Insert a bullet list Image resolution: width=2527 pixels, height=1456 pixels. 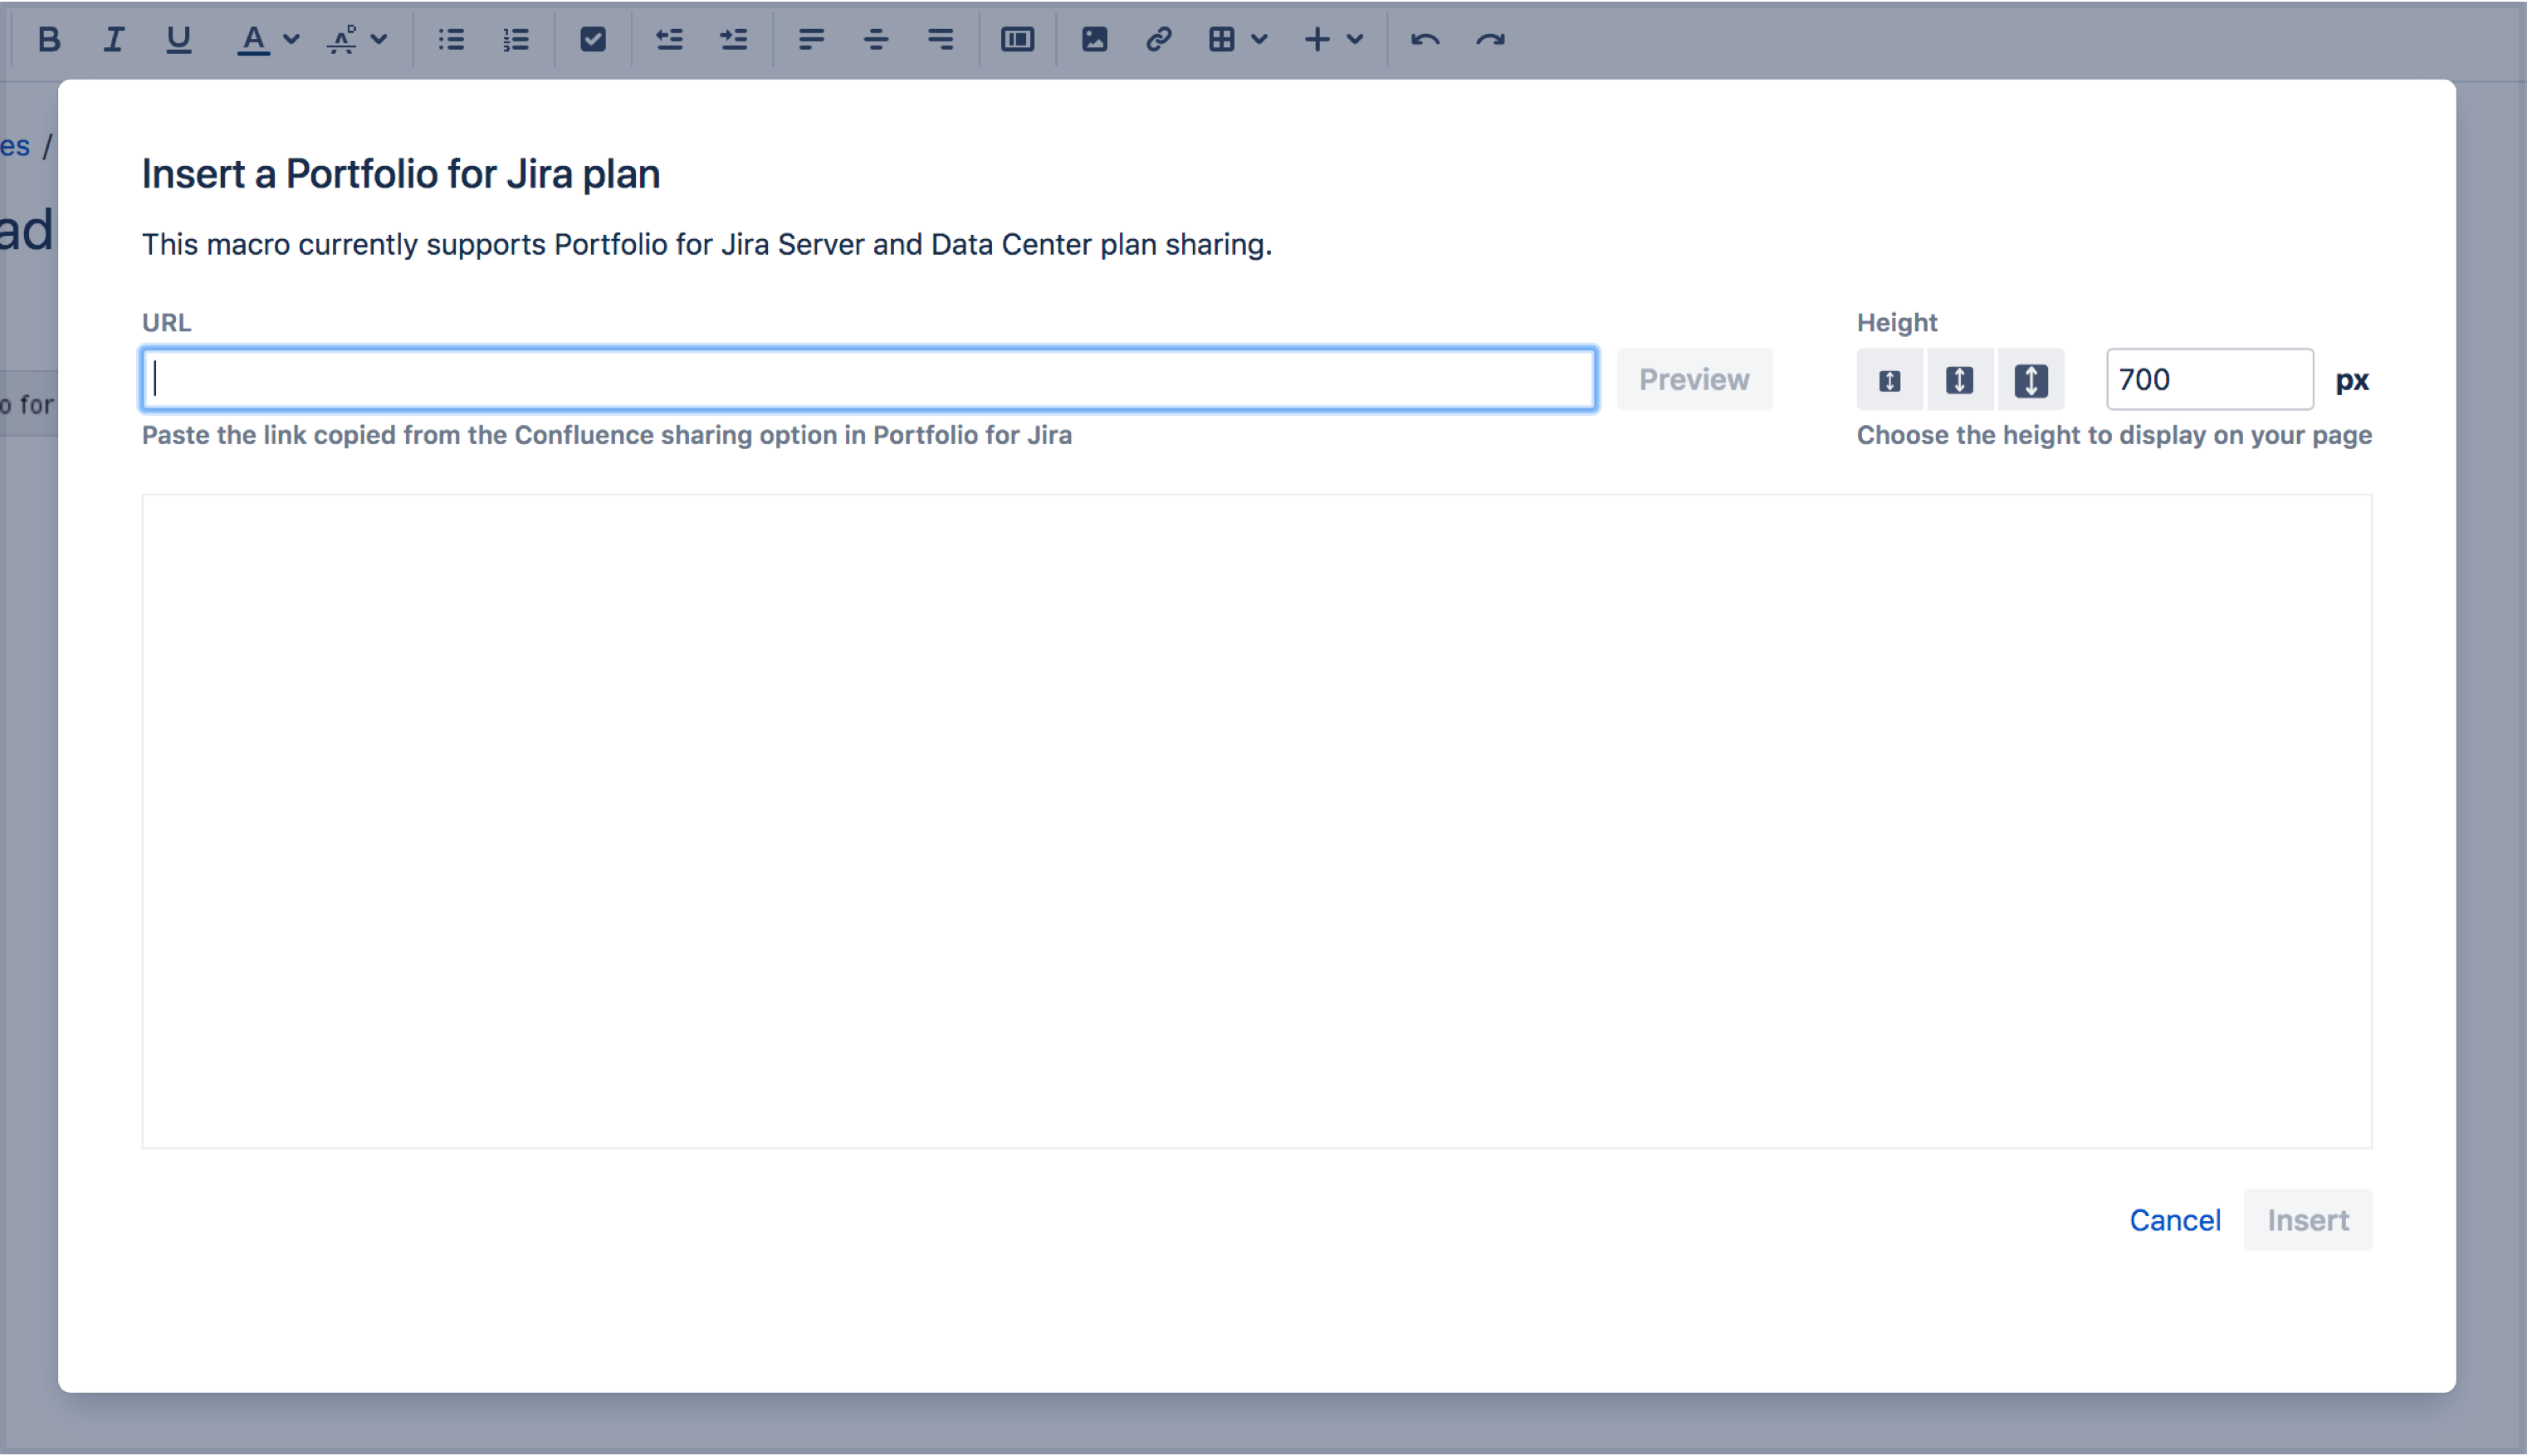coord(451,40)
